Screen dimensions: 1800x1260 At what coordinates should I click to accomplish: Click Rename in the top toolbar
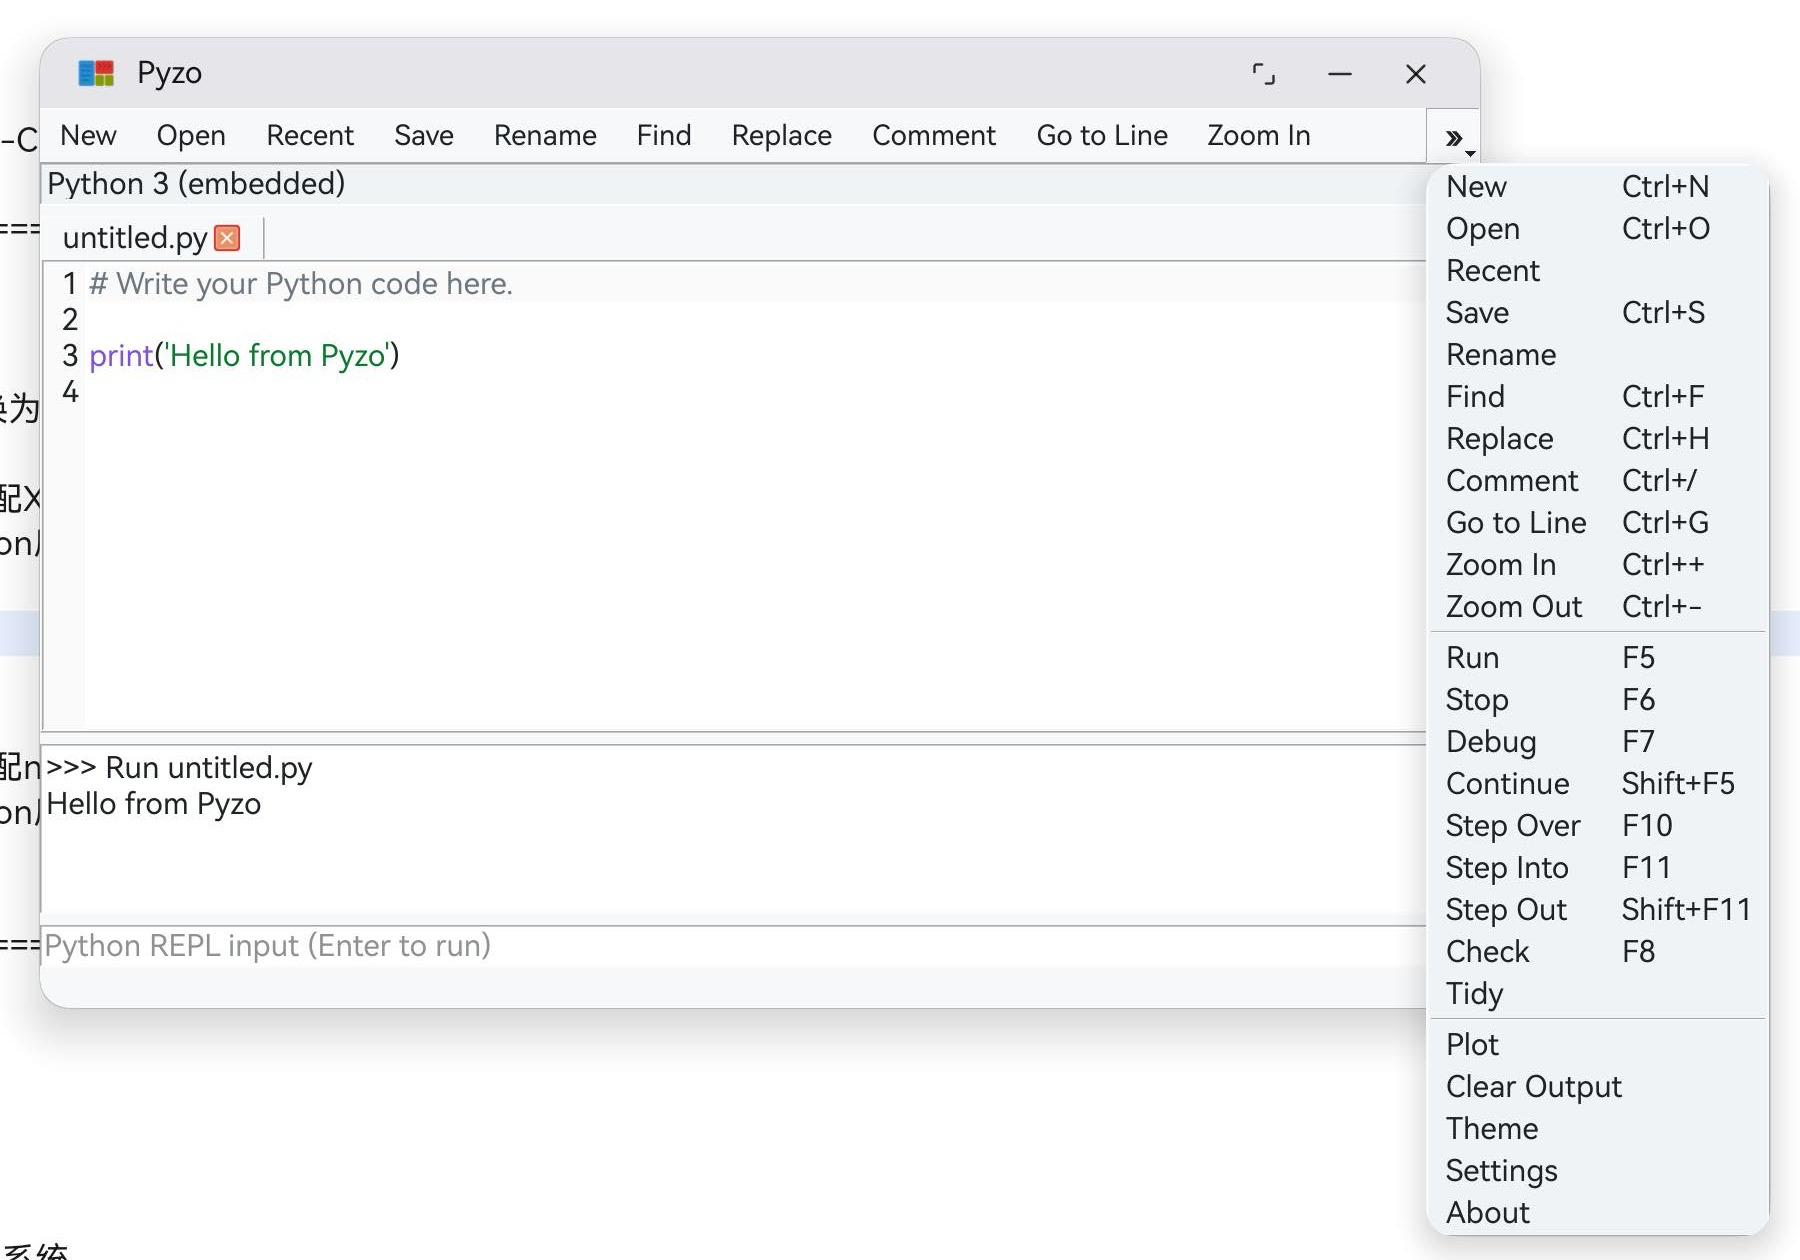[x=545, y=135]
